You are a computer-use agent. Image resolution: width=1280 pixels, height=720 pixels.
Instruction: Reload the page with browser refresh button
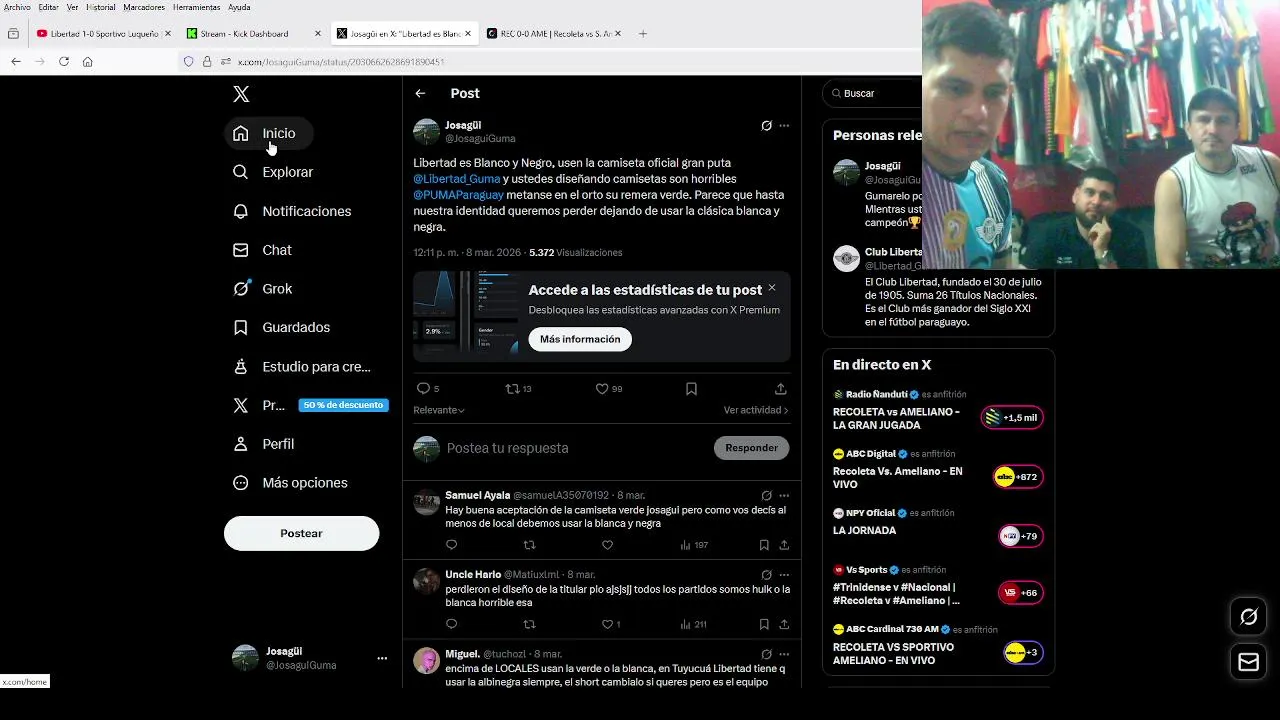[64, 61]
